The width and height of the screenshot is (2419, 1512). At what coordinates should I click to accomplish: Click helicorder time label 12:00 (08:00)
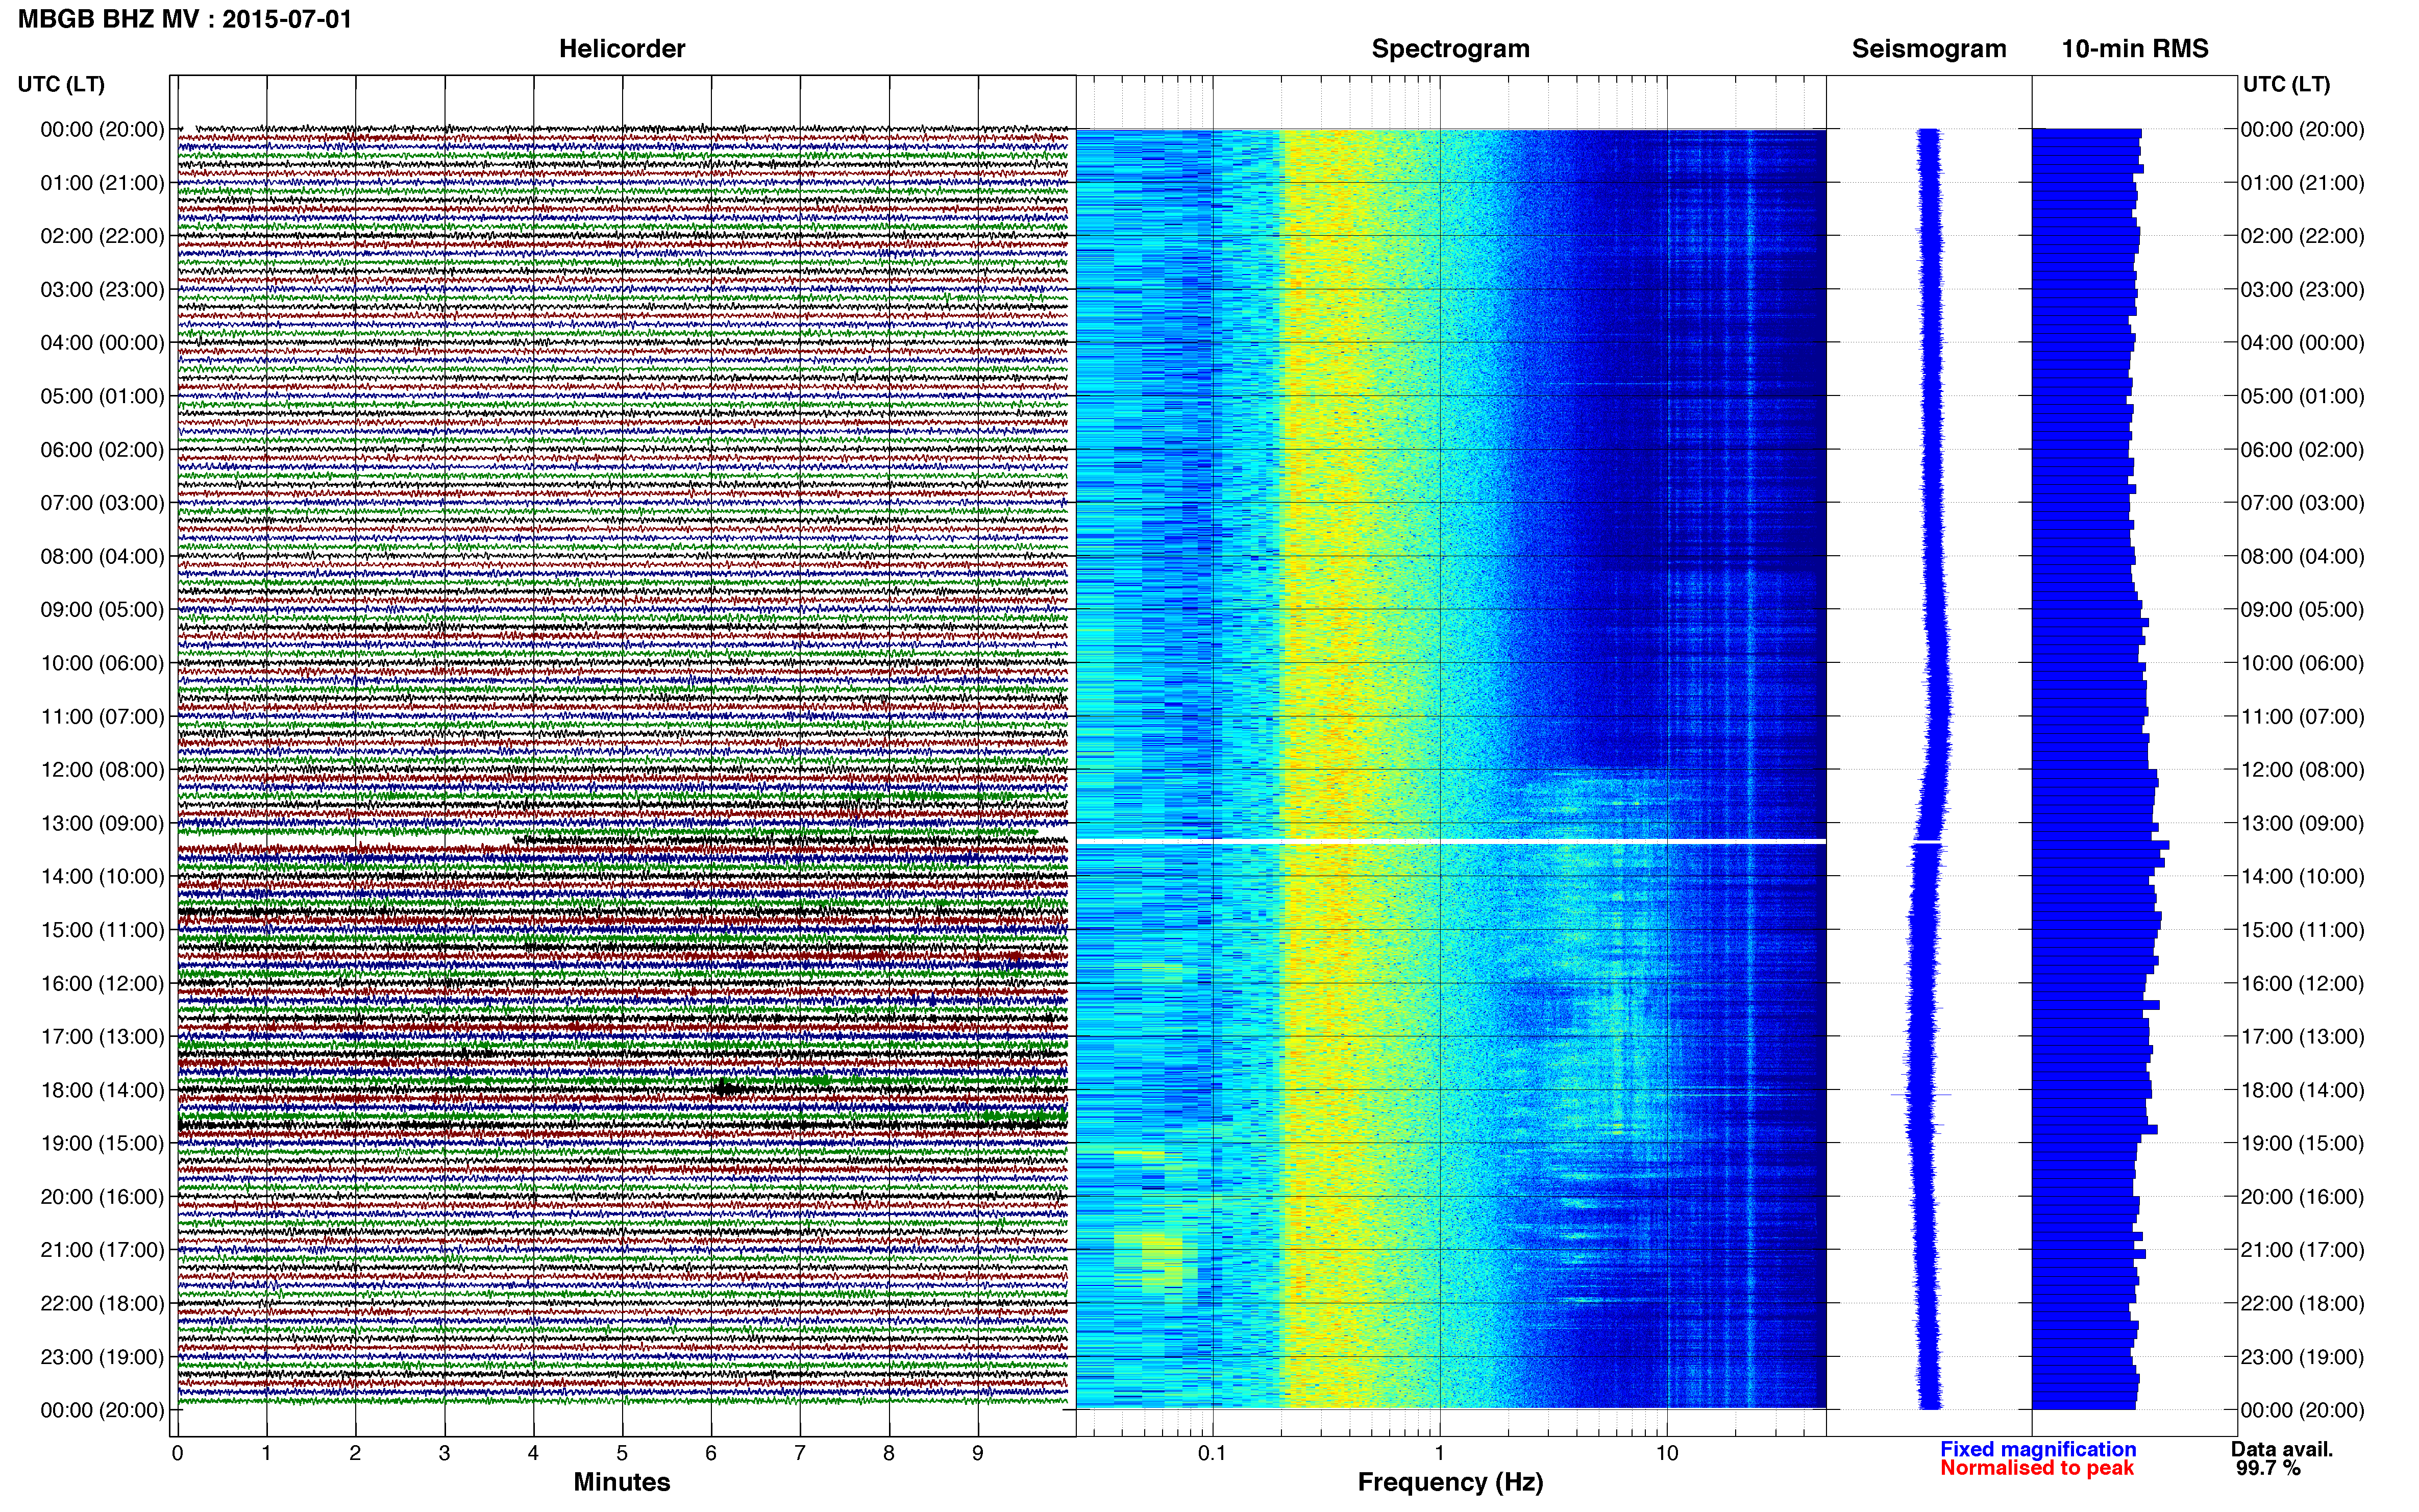[x=102, y=770]
